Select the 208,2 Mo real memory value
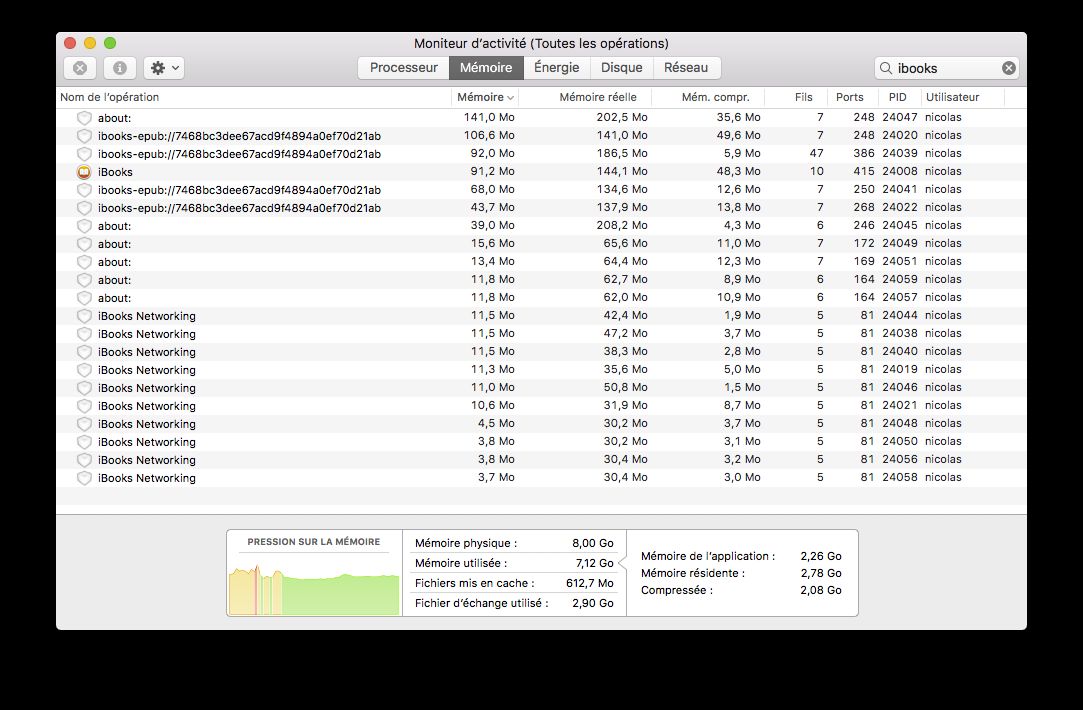The image size is (1083, 710). [x=622, y=225]
